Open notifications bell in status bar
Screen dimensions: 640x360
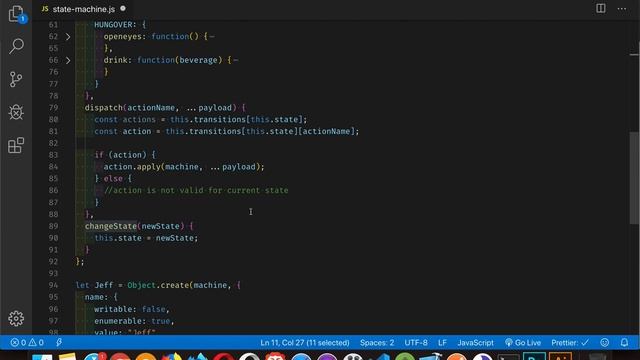[x=624, y=342]
